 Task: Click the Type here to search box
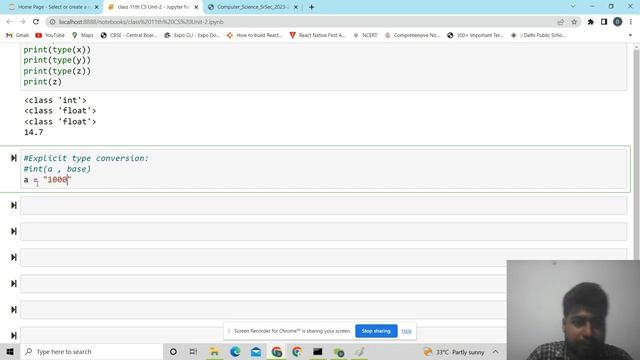point(92,351)
